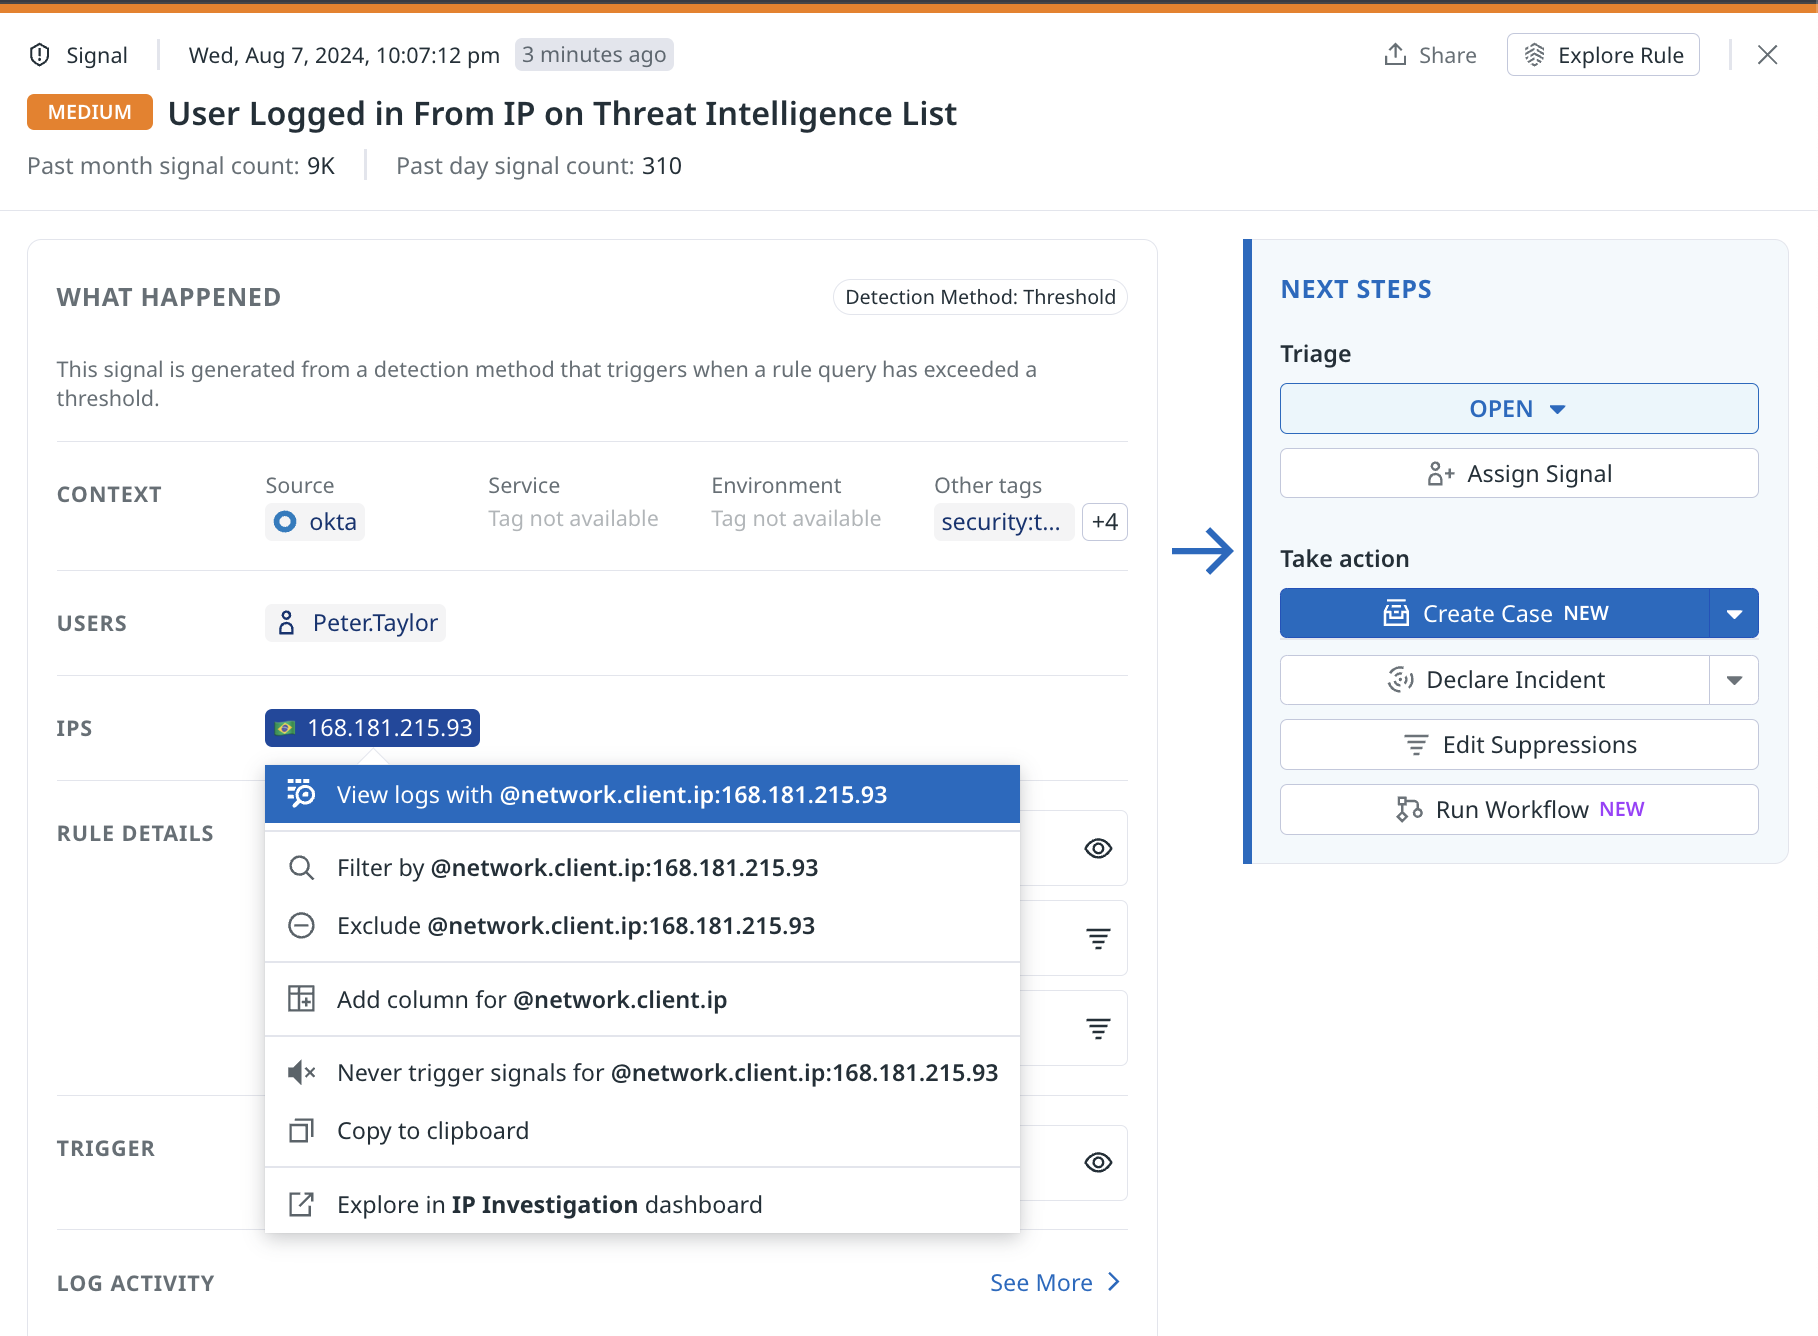The height and width of the screenshot is (1336, 1818).
Task: Click the Signal shield icon
Action: point(40,55)
